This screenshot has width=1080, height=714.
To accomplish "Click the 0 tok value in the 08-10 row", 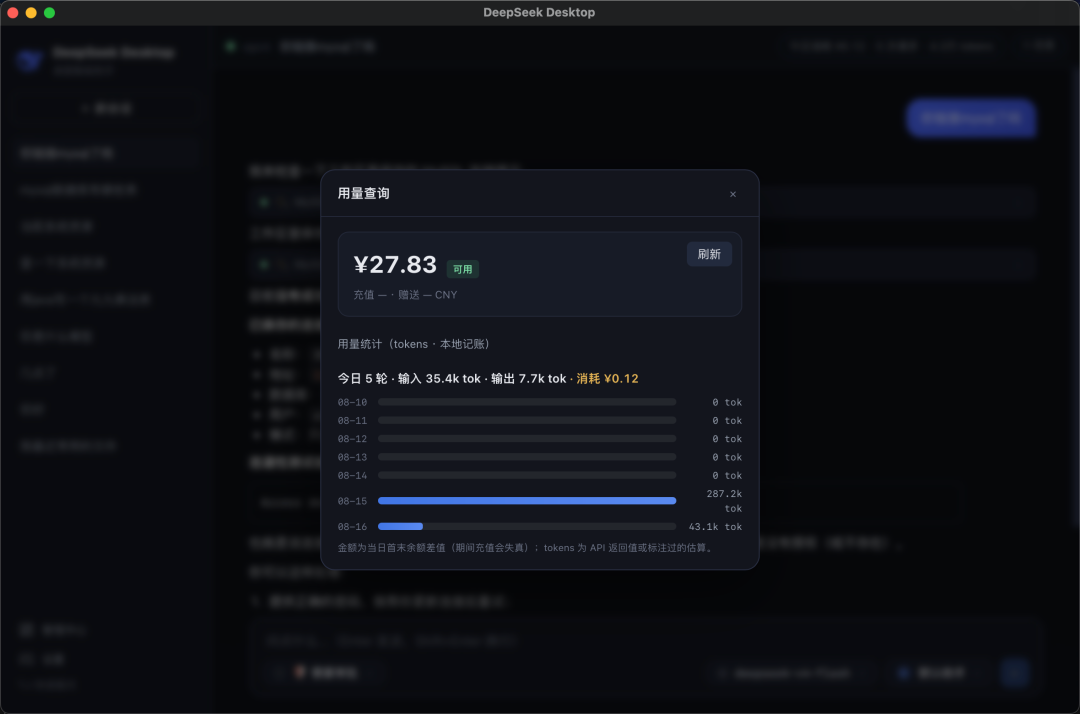I will (727, 402).
